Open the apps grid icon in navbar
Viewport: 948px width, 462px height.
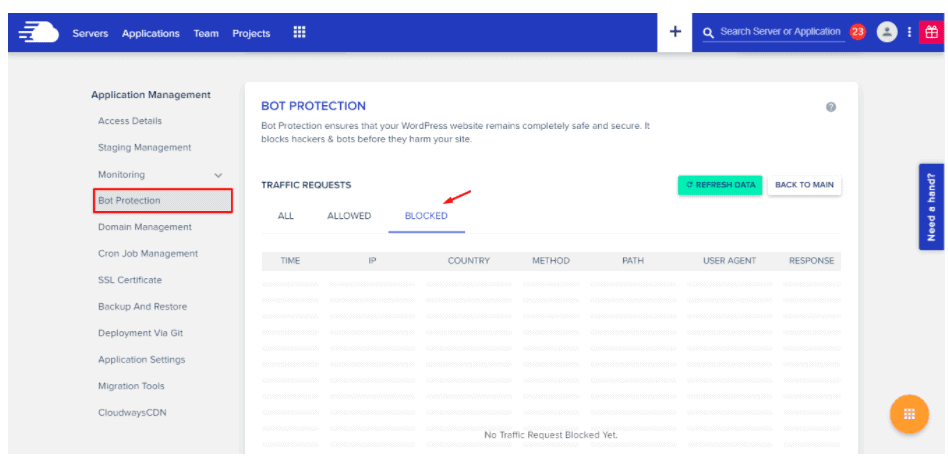pos(299,32)
